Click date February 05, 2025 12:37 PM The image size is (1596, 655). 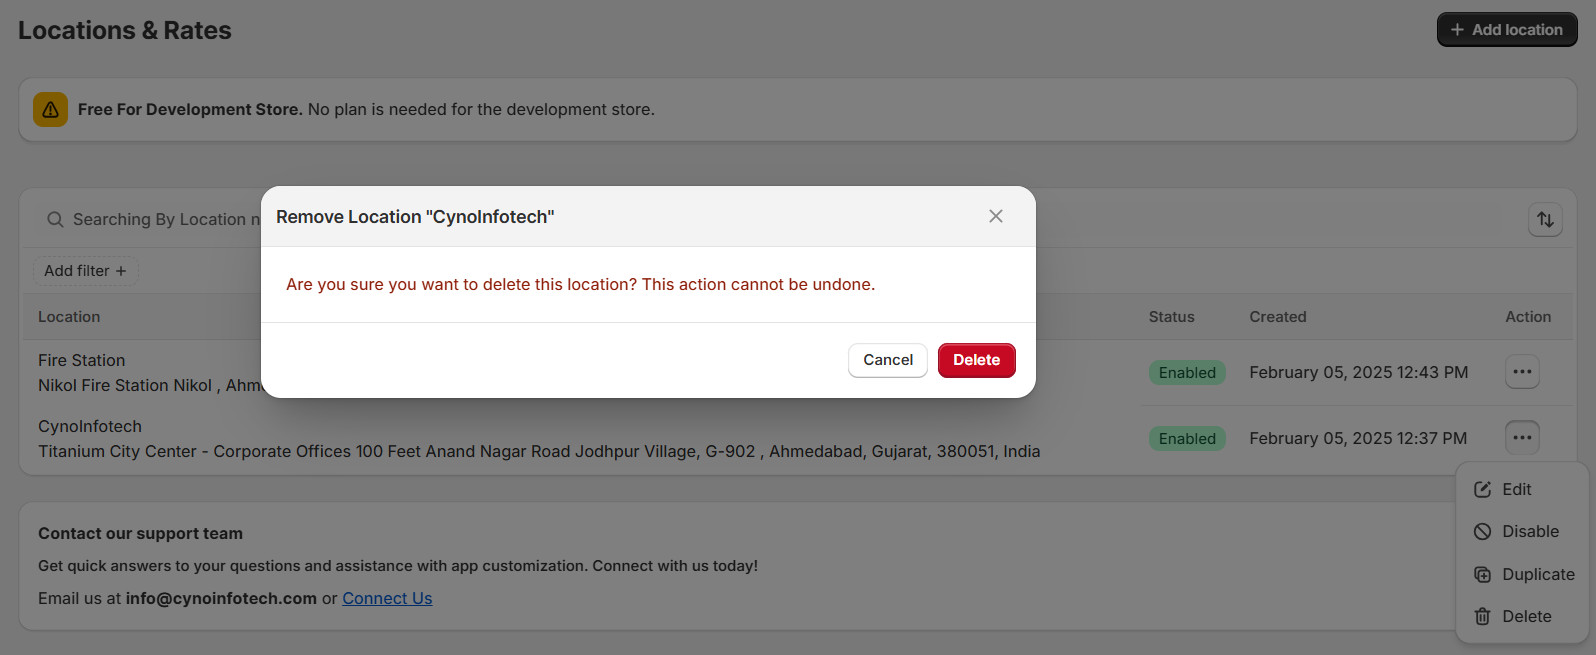pyautogui.click(x=1358, y=438)
